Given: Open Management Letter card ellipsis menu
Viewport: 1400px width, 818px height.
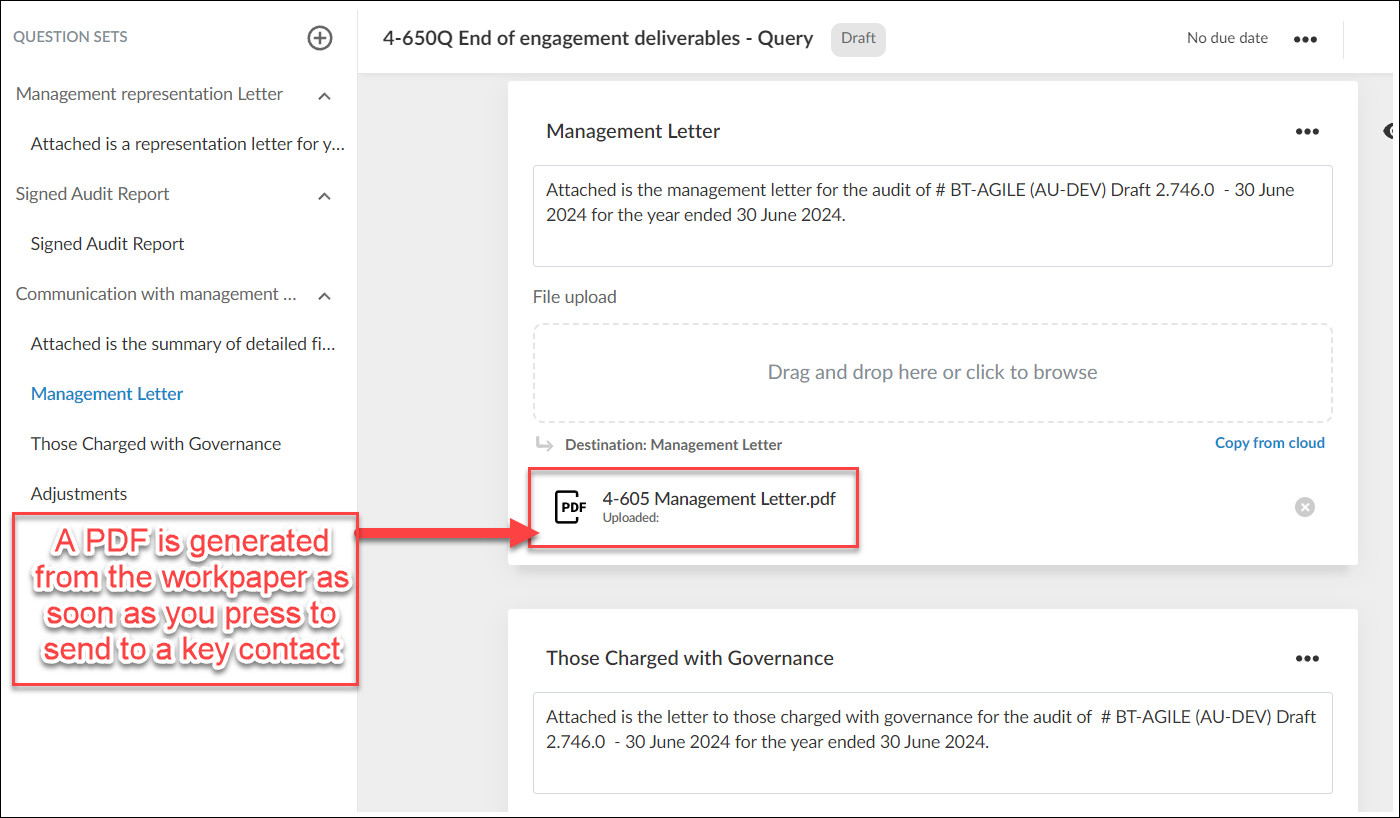Looking at the screenshot, I should [1307, 131].
